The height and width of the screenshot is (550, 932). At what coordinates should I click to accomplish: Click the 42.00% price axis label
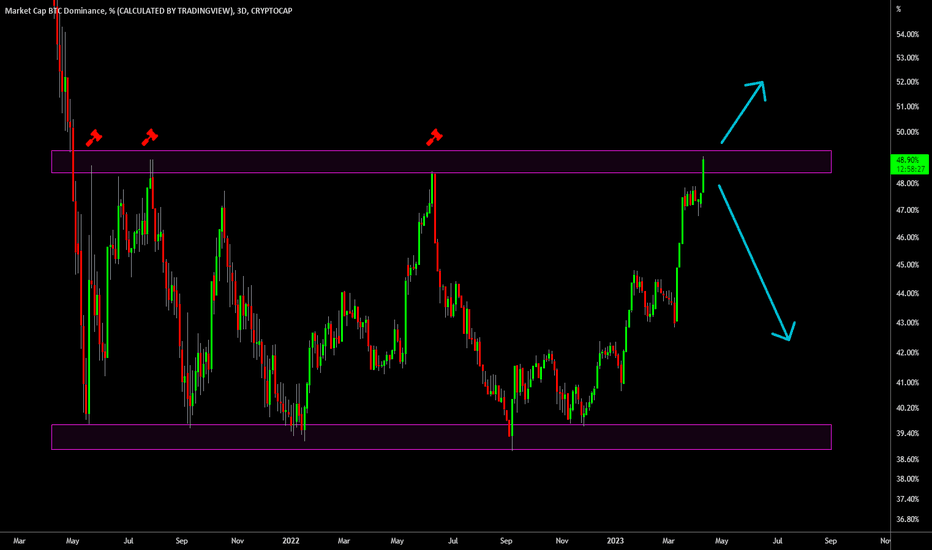click(x=908, y=353)
